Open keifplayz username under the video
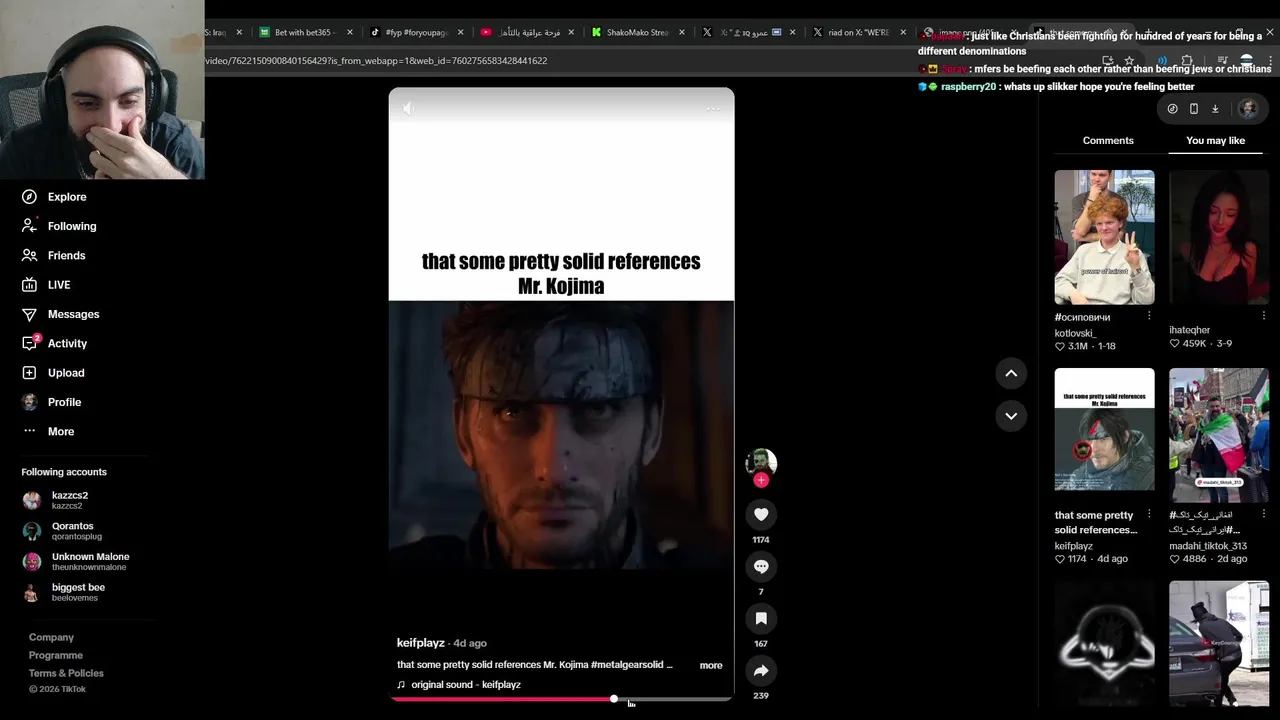The height and width of the screenshot is (720, 1280). [x=420, y=643]
